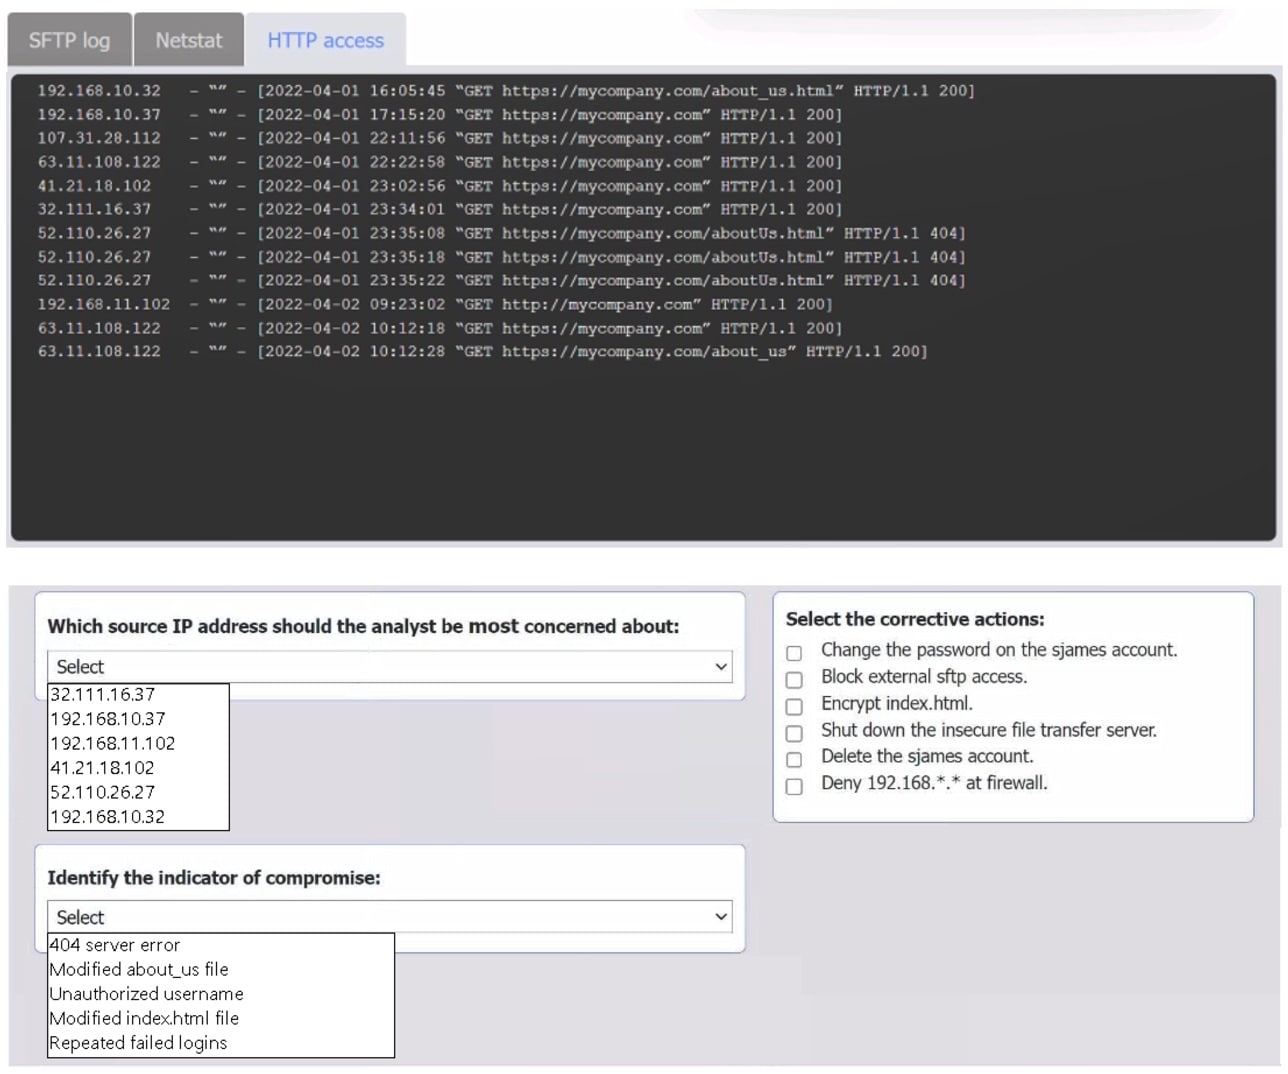Screen dimensions: 1288x1074
Task: Check 'Deny 192.168.*.* at firewall'
Action: pos(794,786)
